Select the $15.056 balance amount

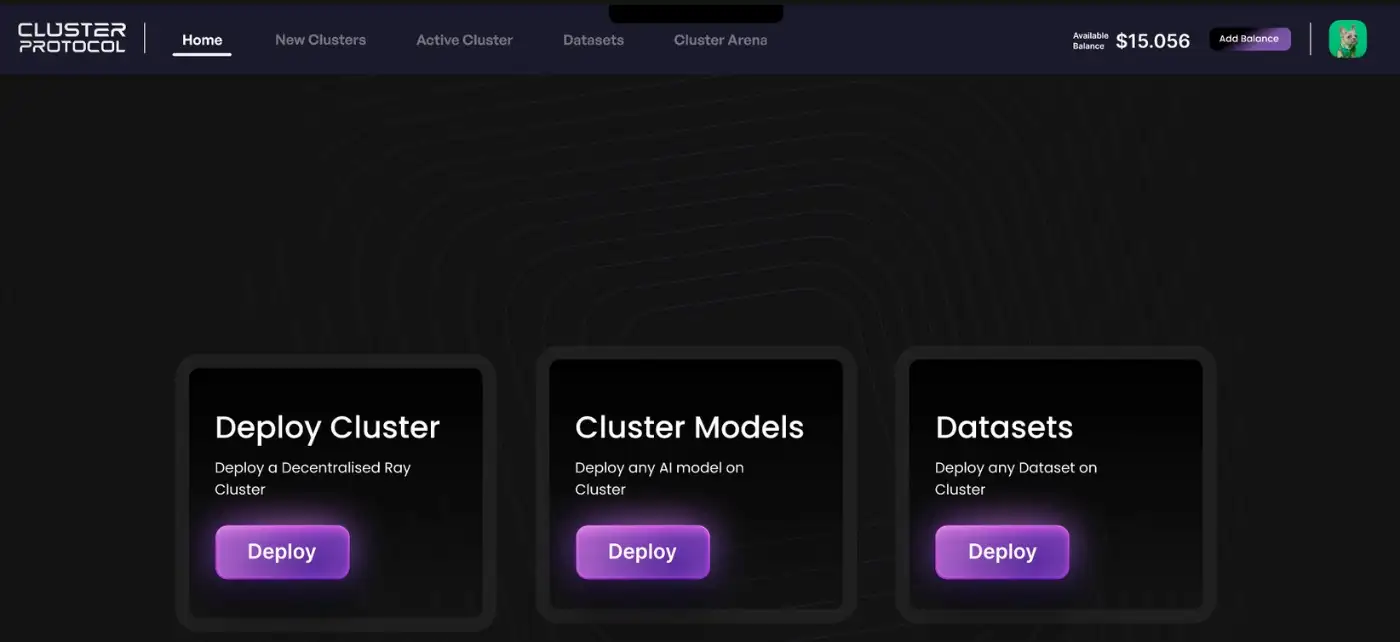(x=1153, y=41)
